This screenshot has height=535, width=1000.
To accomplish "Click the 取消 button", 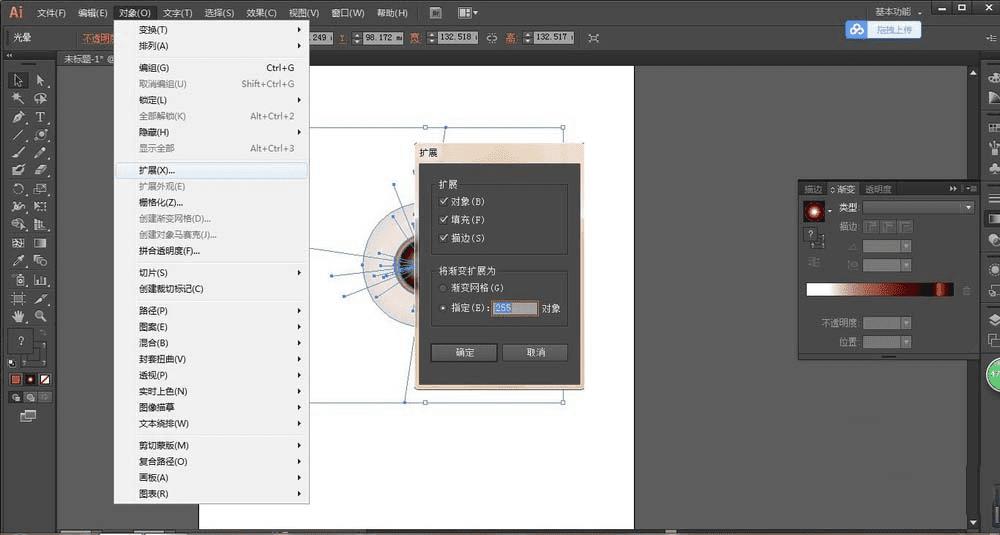I will pos(537,352).
